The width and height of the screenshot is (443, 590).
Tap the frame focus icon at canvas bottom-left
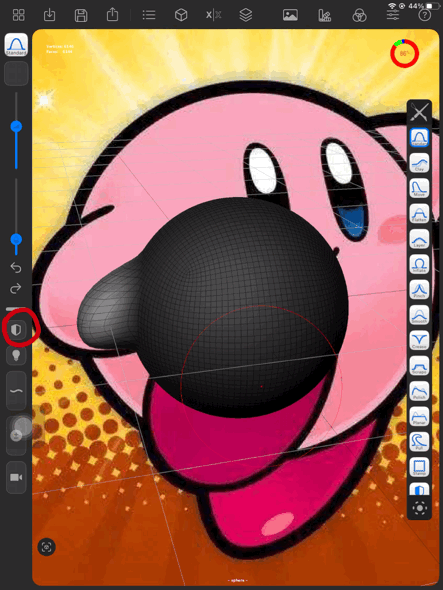click(x=47, y=547)
